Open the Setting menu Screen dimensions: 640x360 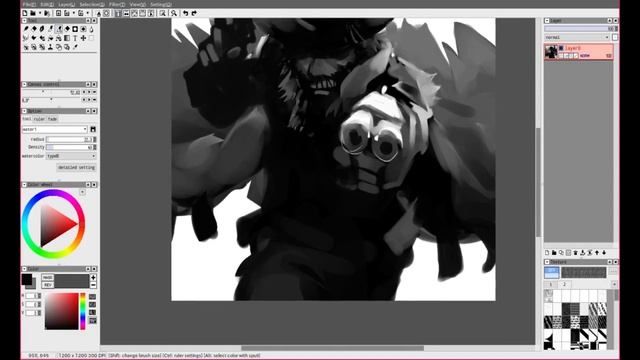pos(161,4)
